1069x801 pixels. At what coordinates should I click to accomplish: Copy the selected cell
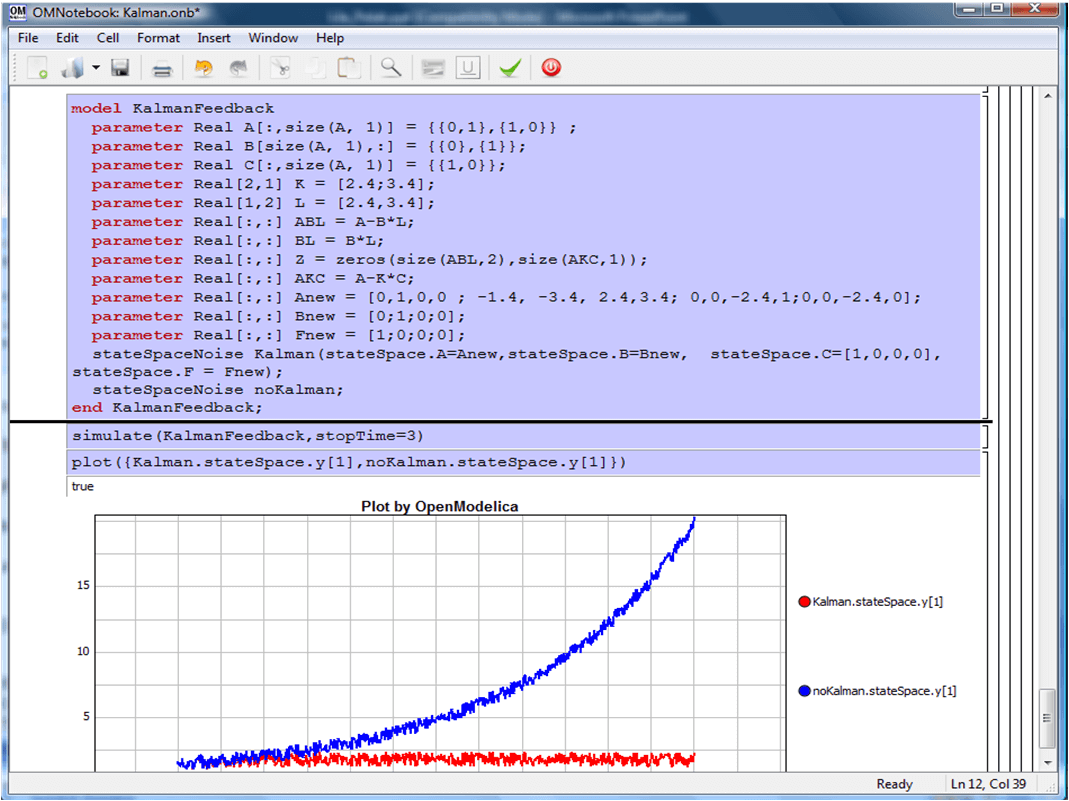(x=313, y=67)
